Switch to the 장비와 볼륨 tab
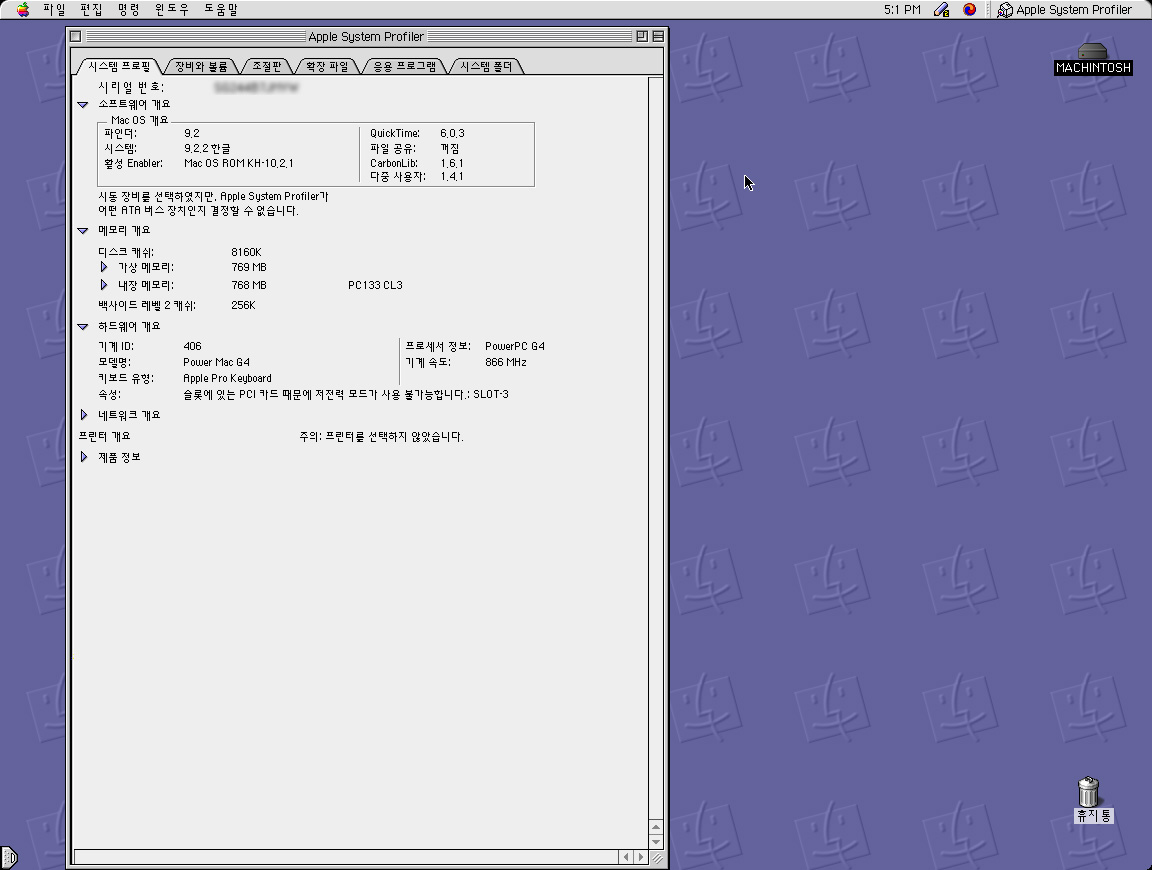Viewport: 1152px width, 870px height. click(x=201, y=67)
